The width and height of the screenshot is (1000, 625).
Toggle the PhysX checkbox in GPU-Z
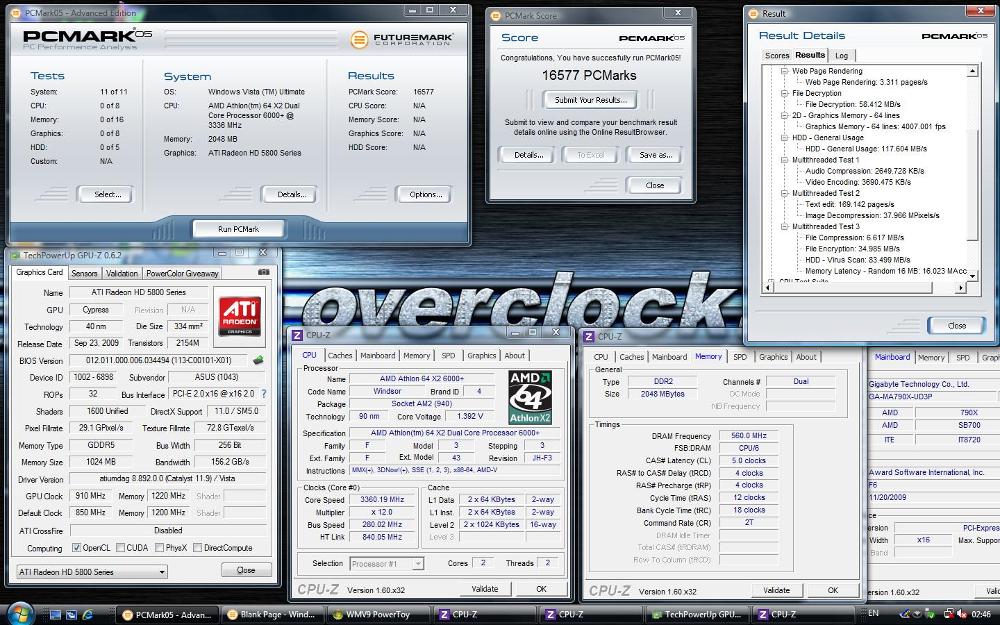click(159, 548)
